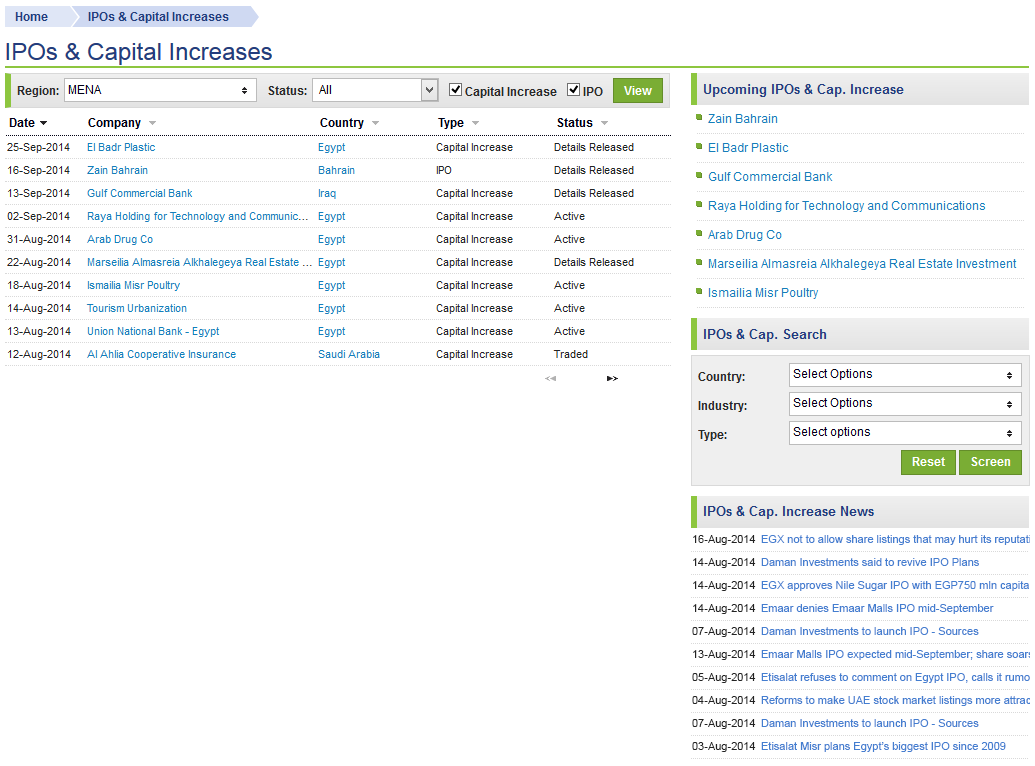Click the Country column sort arrow
The width and height of the screenshot is (1035, 766).
(x=376, y=123)
